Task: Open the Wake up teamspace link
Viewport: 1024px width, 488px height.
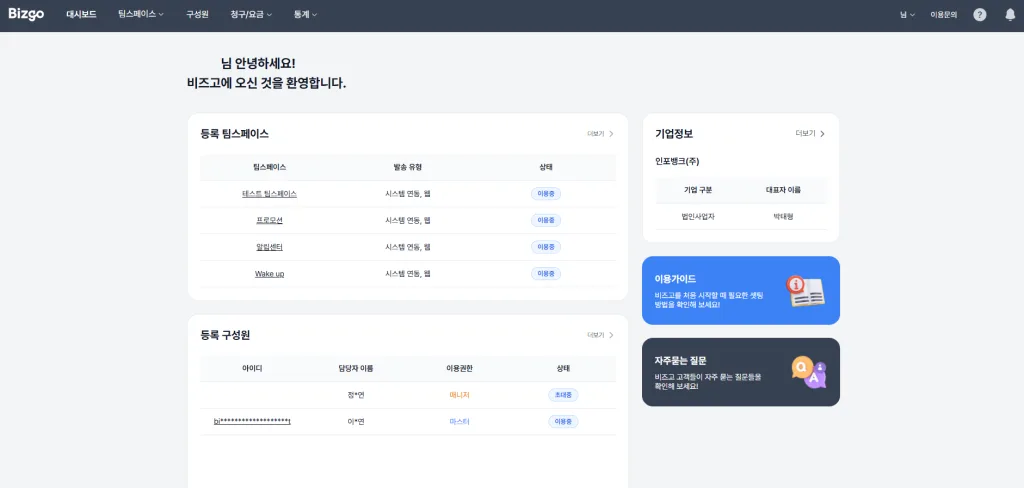Action: tap(269, 274)
